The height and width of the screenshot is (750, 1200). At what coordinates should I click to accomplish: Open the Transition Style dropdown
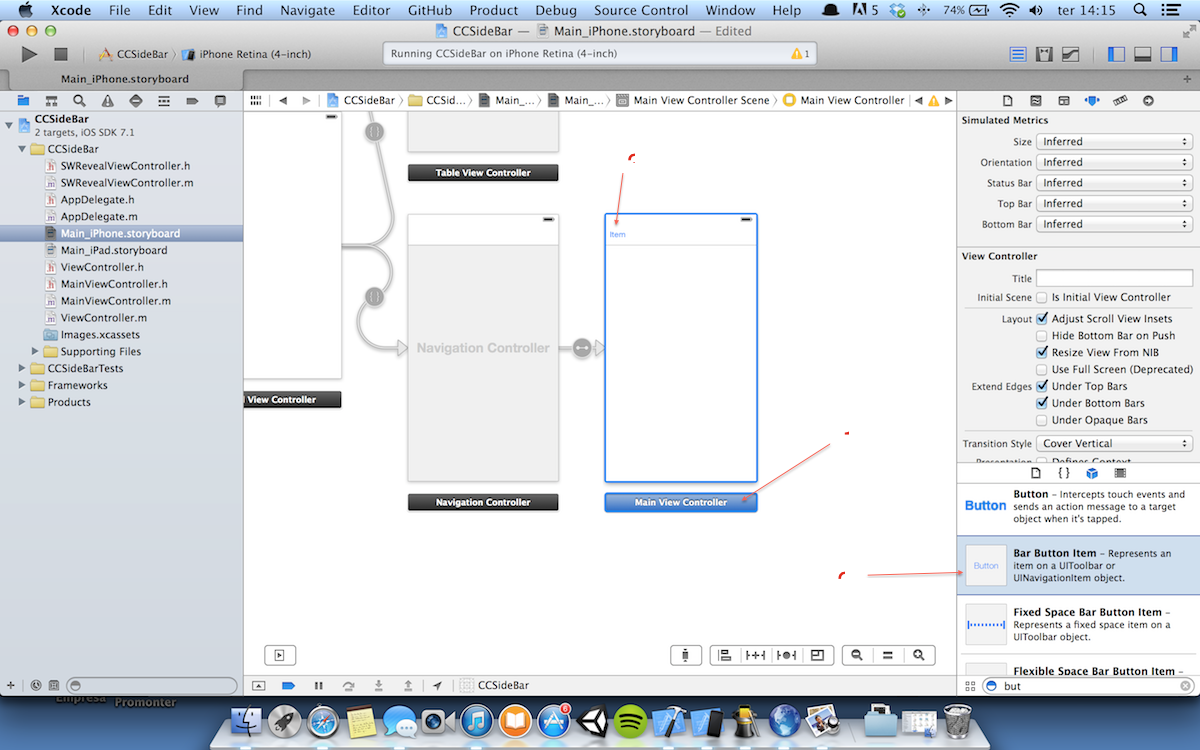coord(1114,444)
